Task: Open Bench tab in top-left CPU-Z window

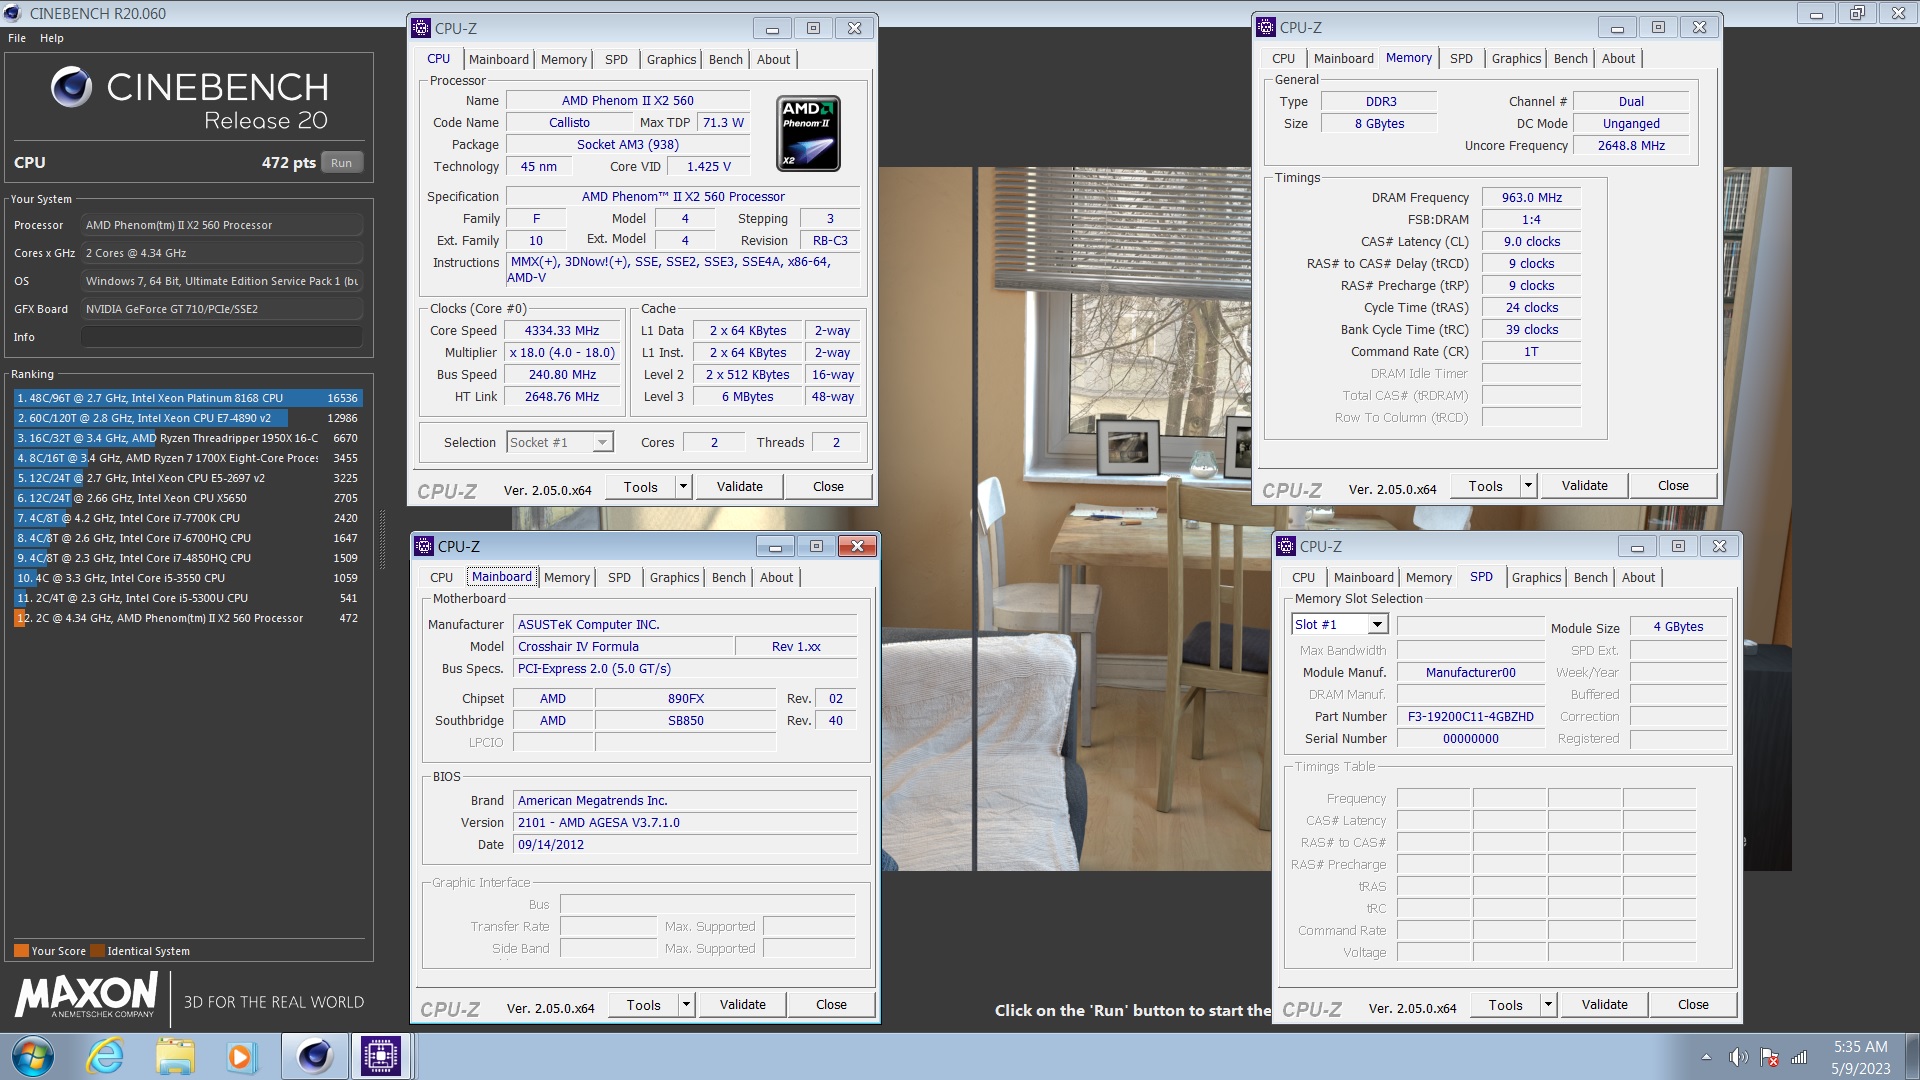Action: pyautogui.click(x=725, y=59)
